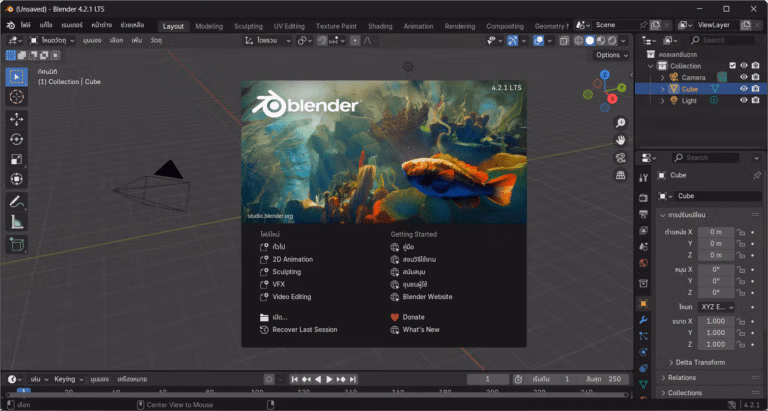Open the XYZ Euler rotation mode dropdown
768x411 pixels.
coord(716,307)
